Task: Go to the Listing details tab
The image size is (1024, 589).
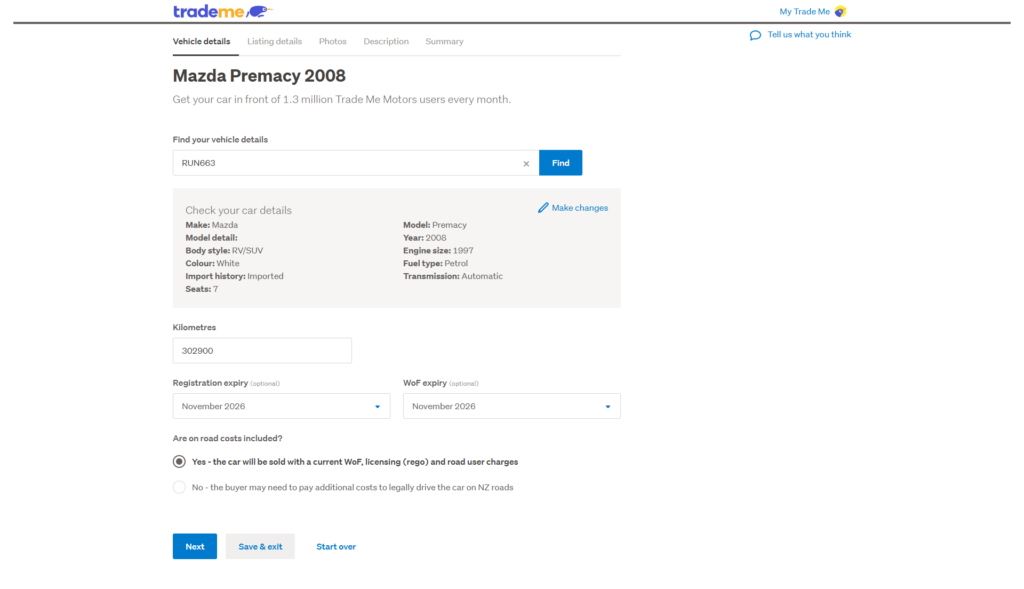Action: click(274, 41)
